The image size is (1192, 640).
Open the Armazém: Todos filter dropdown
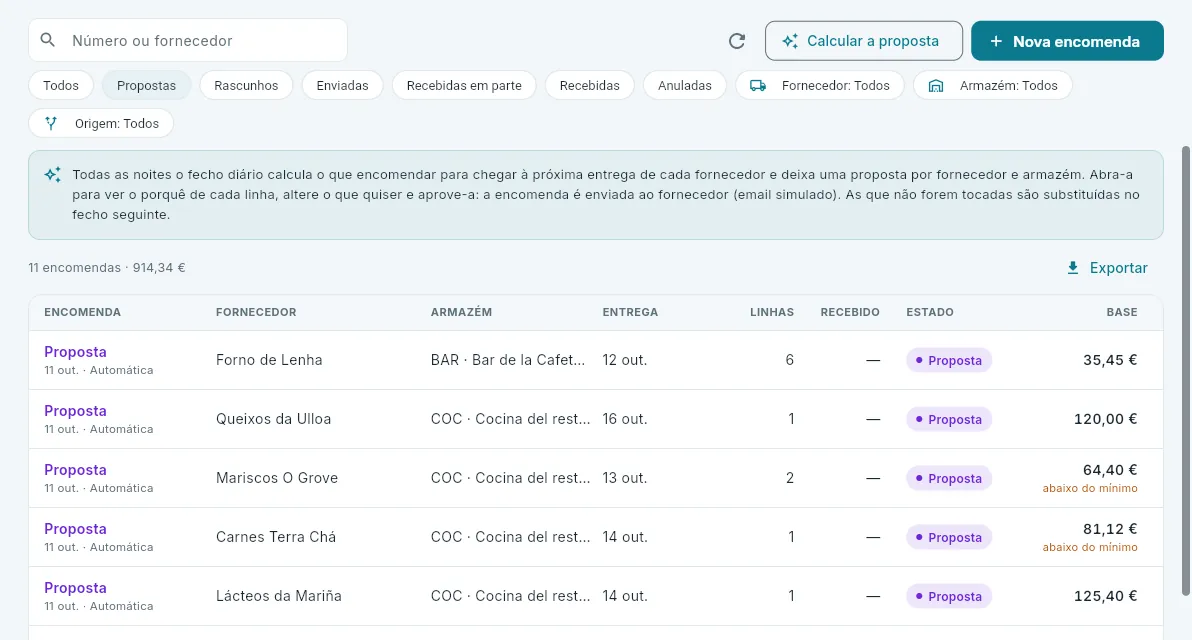993,85
